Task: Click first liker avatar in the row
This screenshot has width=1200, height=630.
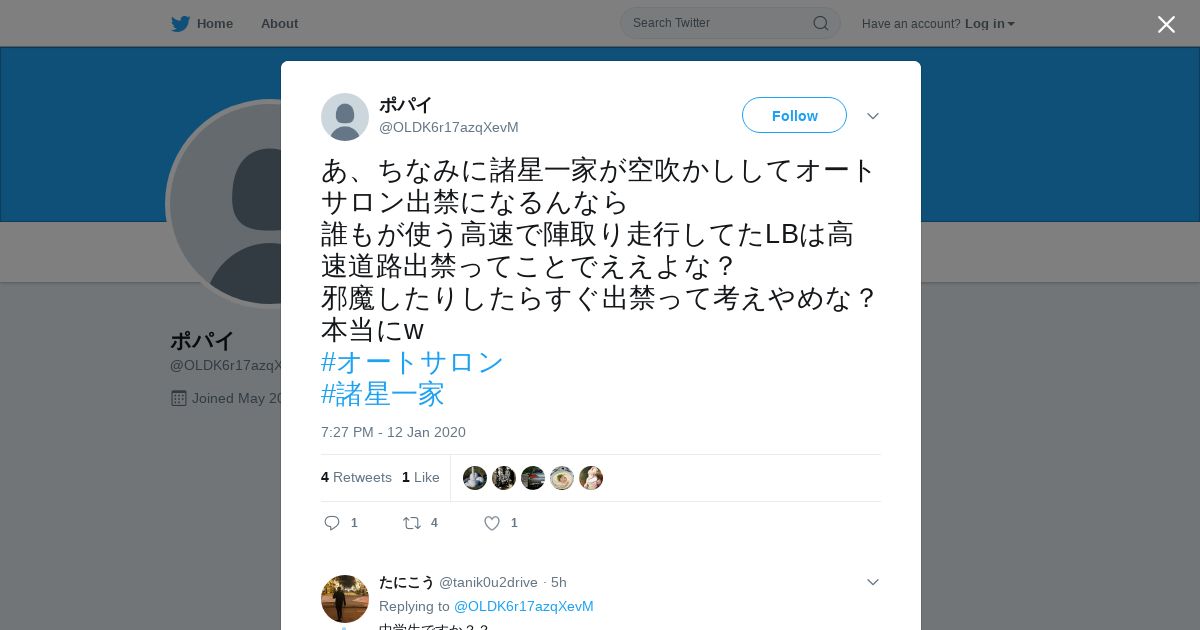Action: point(475,478)
